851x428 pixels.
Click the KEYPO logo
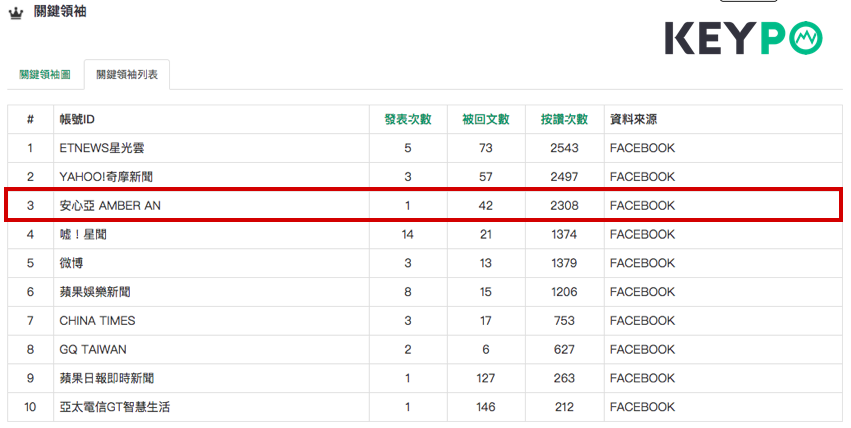coord(744,38)
